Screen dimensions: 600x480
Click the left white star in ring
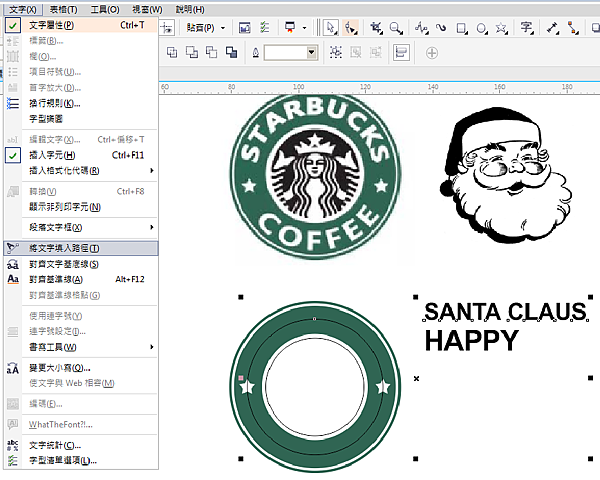(x=247, y=387)
